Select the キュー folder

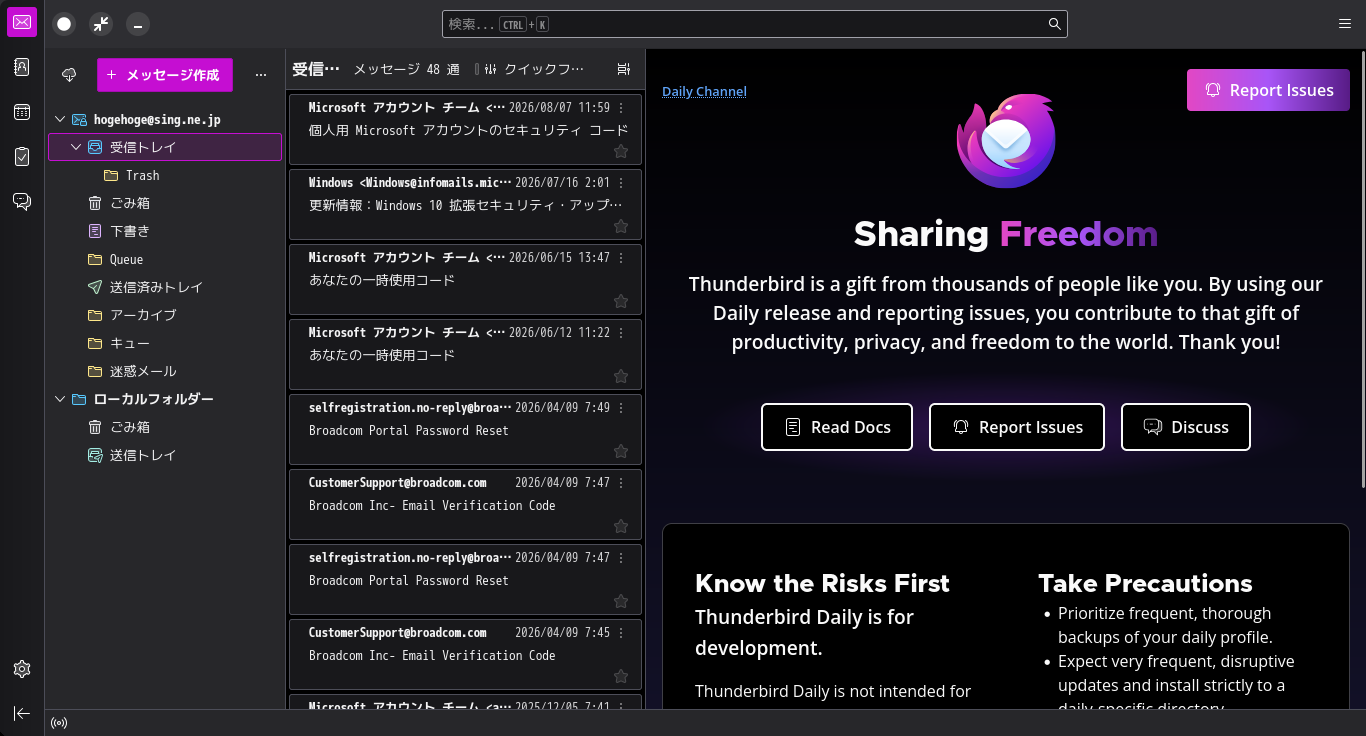(x=165, y=343)
